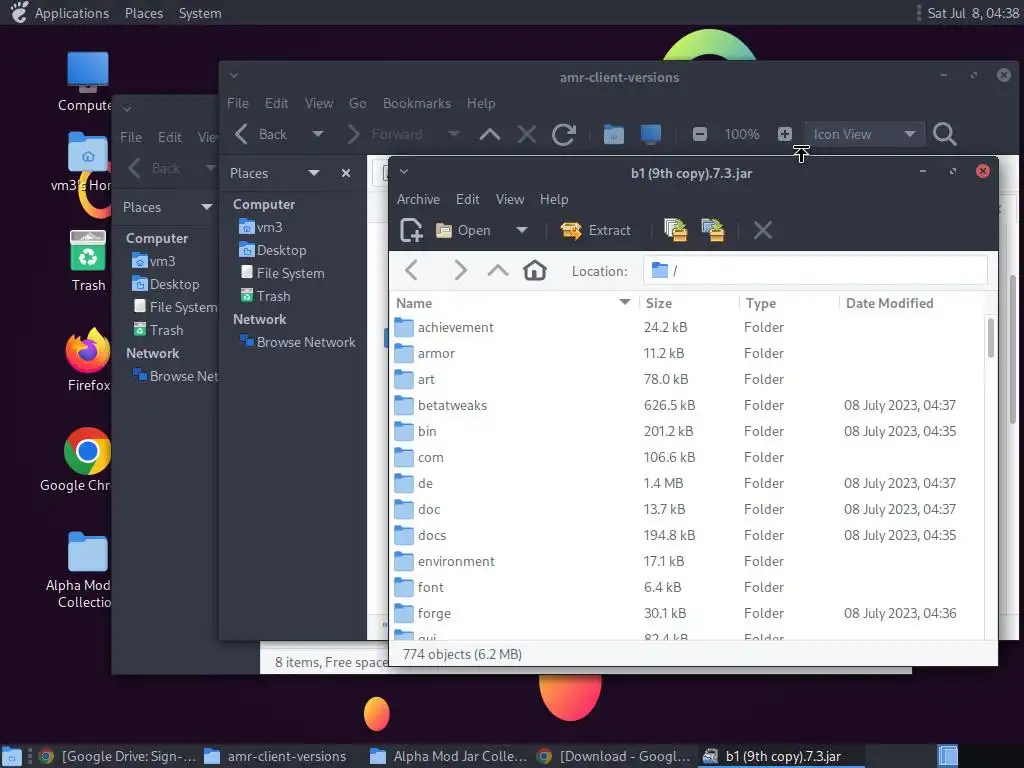
Task: Open the System menu in the top panel
Action: pos(200,13)
